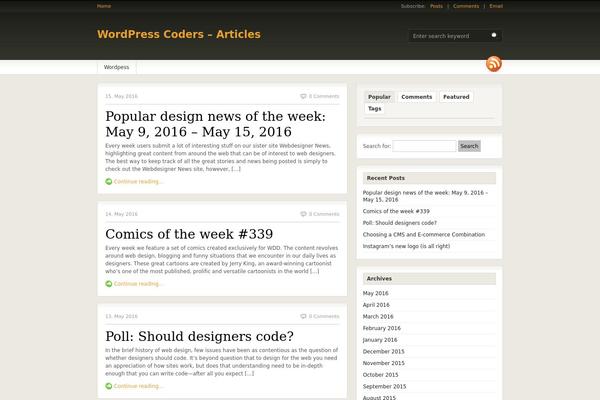
Task: Click the search submit icon in header
Action: coord(494,35)
